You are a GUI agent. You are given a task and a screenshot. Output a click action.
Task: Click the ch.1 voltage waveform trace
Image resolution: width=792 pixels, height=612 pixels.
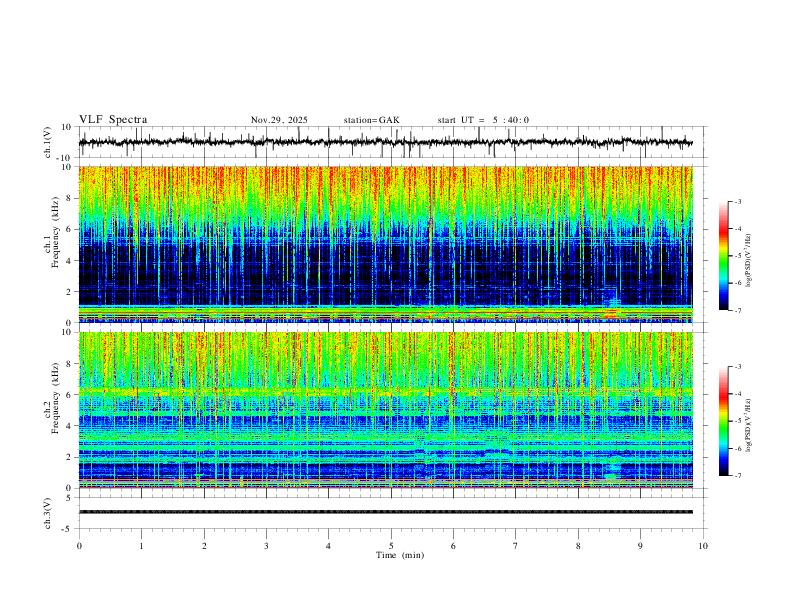(386, 142)
